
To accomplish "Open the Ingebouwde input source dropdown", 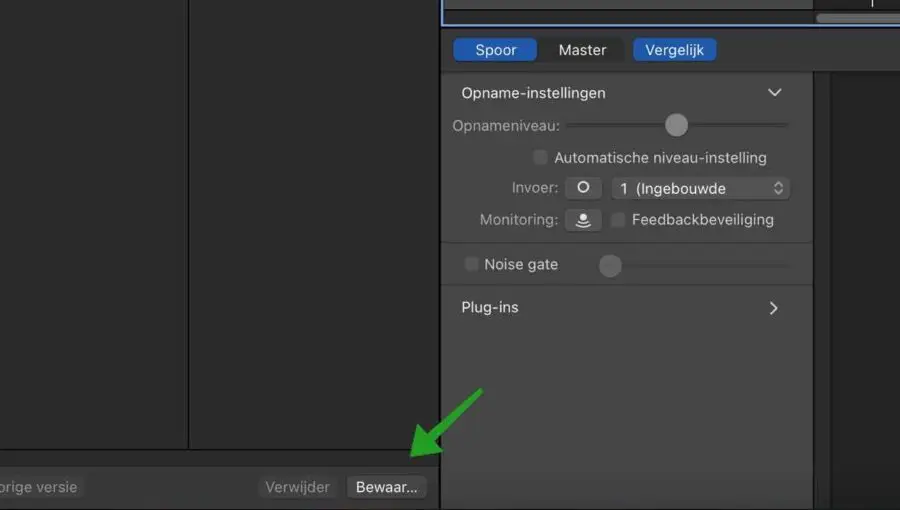I will tap(700, 188).
